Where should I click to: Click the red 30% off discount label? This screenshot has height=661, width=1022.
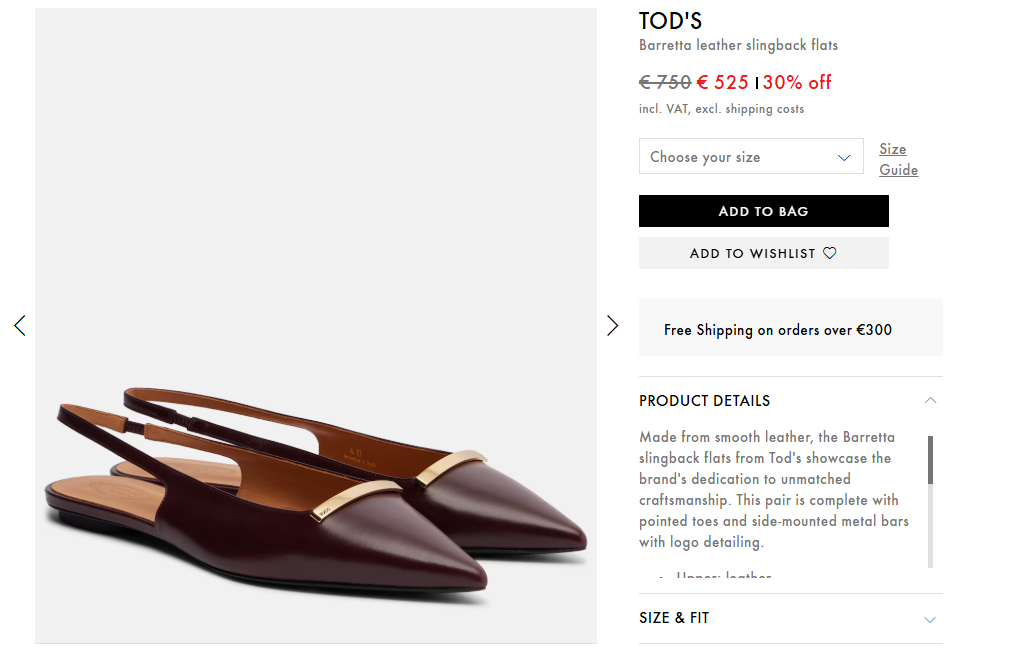coord(797,82)
